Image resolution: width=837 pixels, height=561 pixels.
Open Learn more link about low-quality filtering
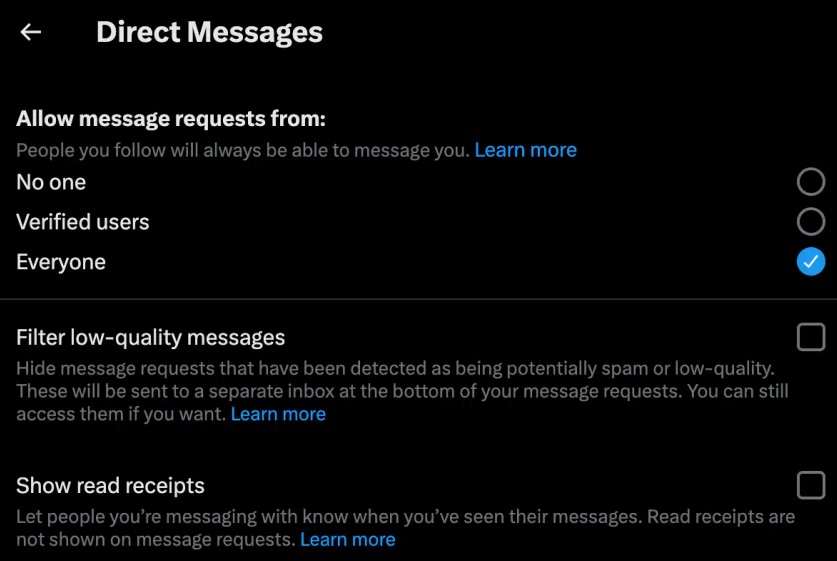pyautogui.click(x=278, y=414)
